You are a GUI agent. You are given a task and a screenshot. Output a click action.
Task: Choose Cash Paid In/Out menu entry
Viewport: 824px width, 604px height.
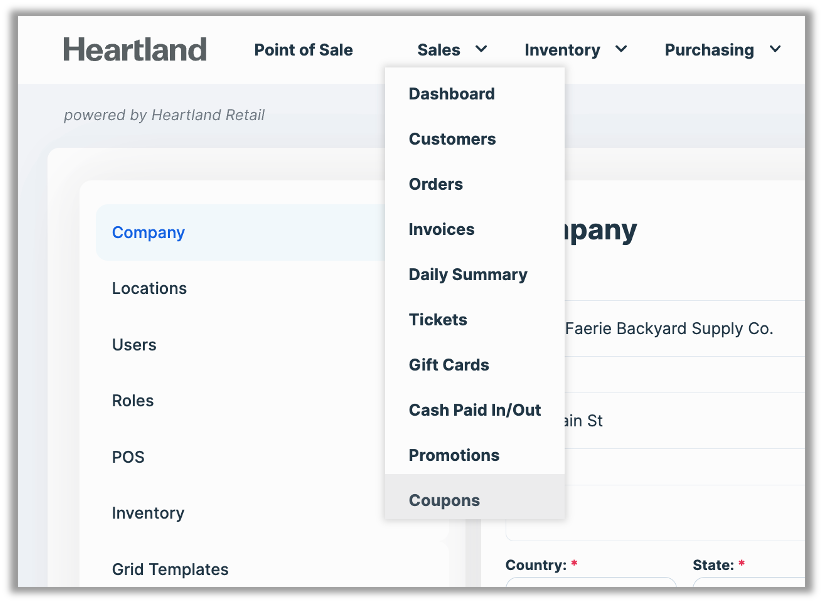[x=474, y=410]
